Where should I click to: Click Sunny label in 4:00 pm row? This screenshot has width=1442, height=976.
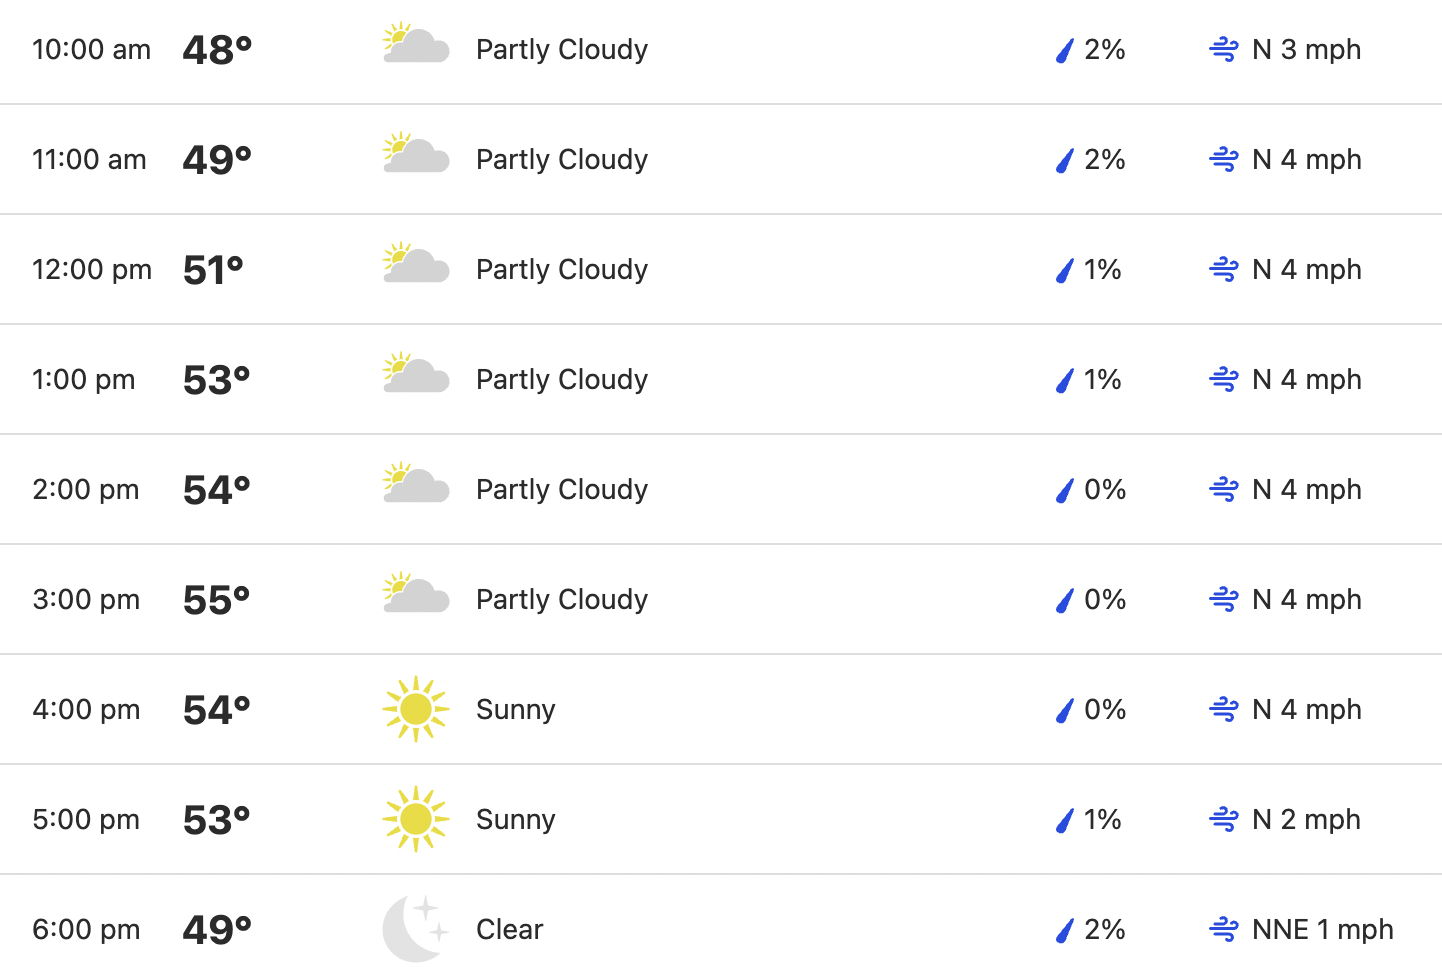(516, 709)
